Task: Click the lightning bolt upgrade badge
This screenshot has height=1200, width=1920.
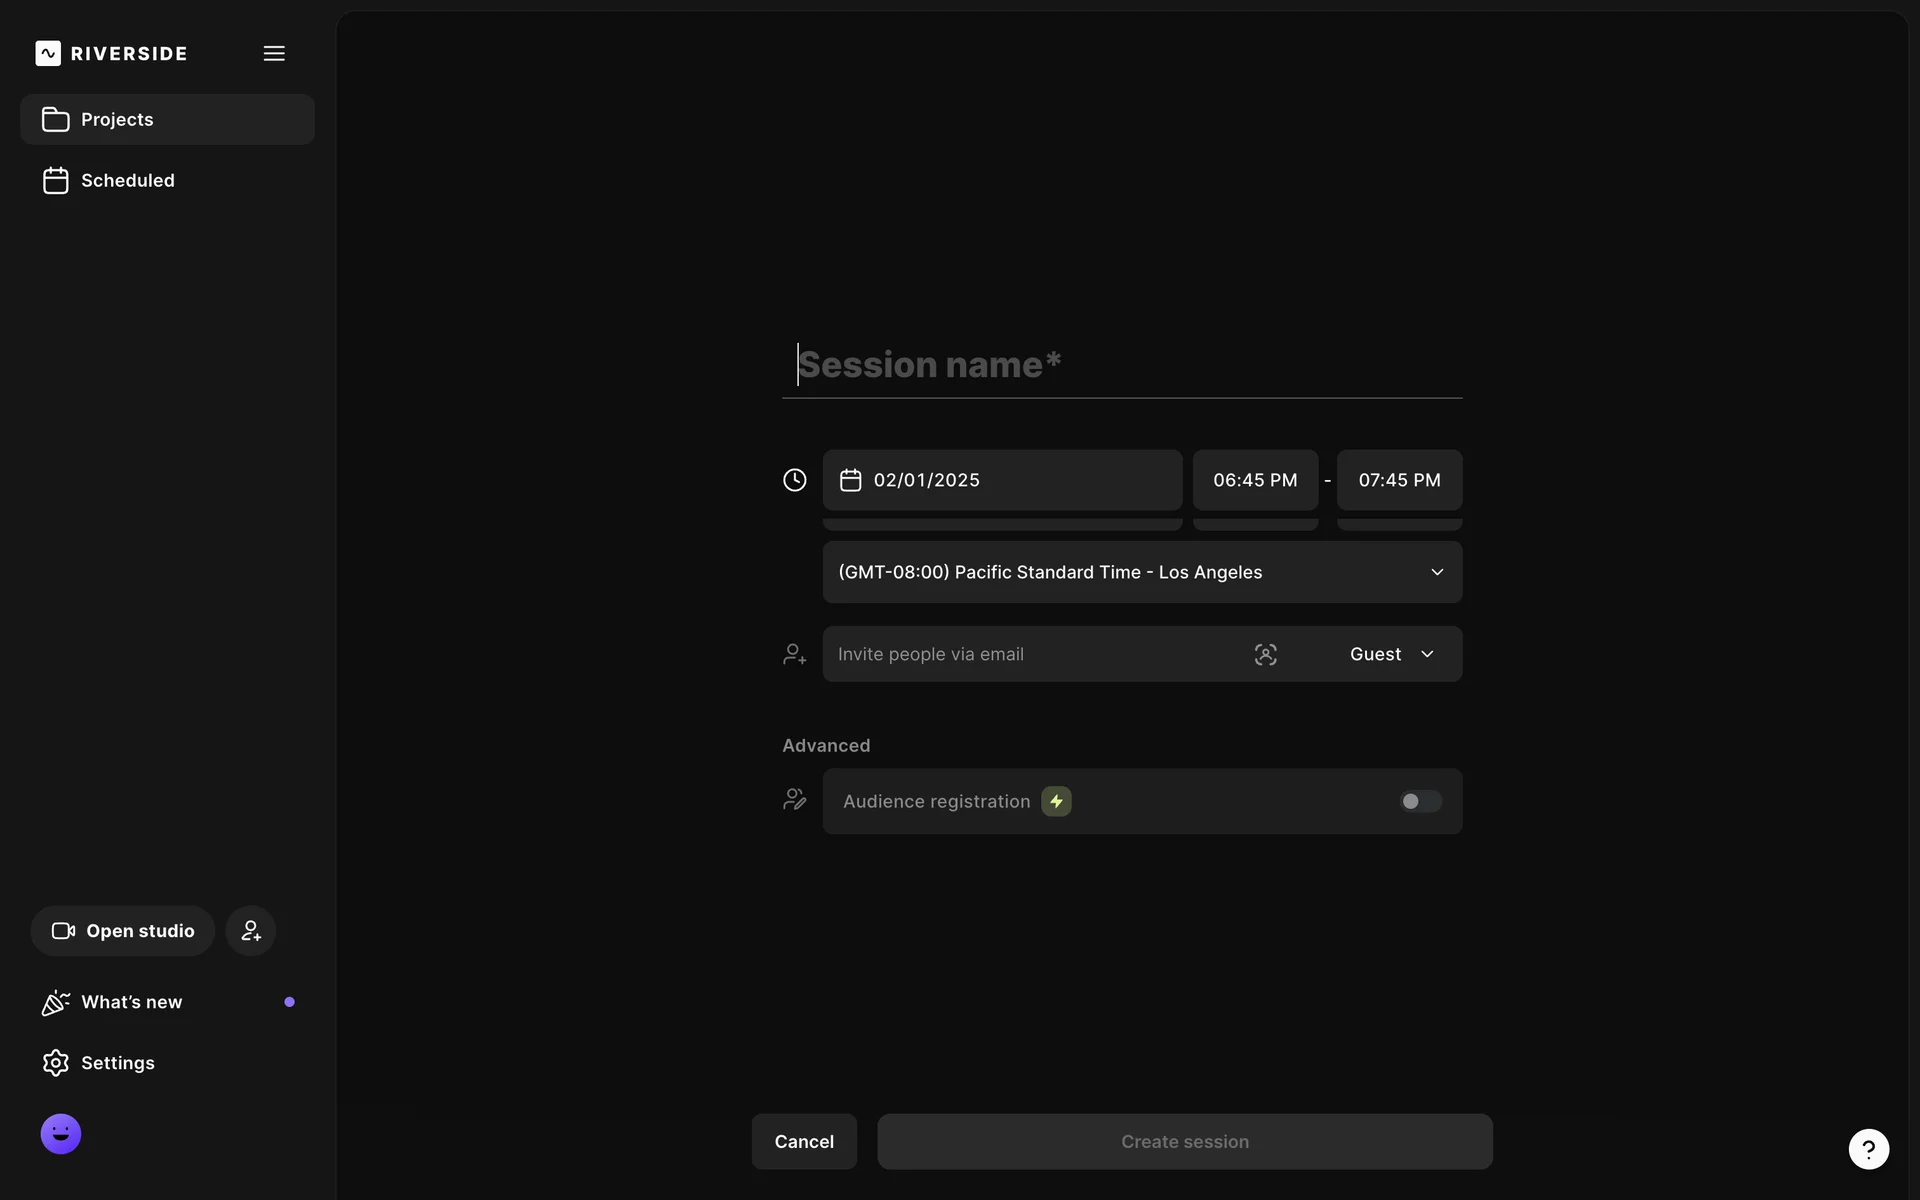Action: (1056, 801)
